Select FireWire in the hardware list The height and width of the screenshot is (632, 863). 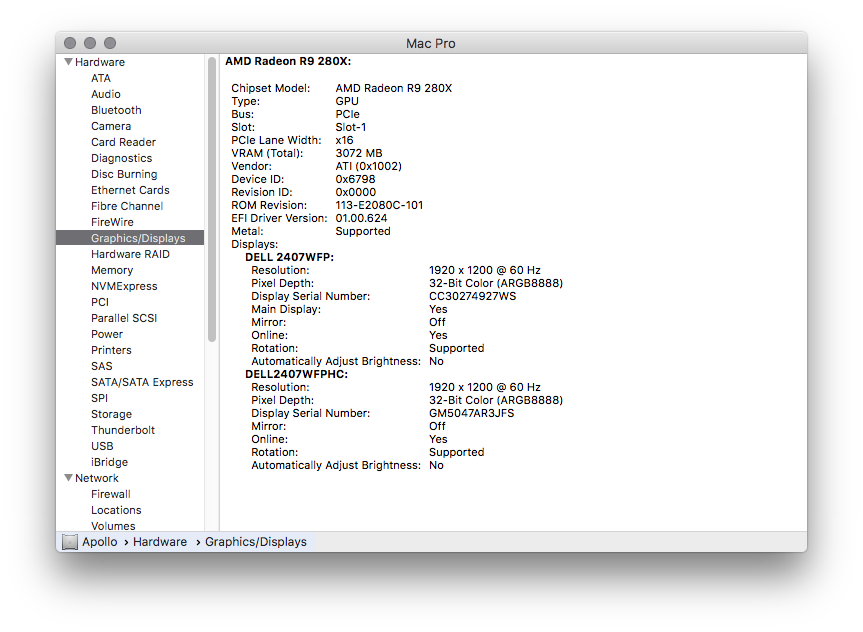pyautogui.click(x=112, y=222)
